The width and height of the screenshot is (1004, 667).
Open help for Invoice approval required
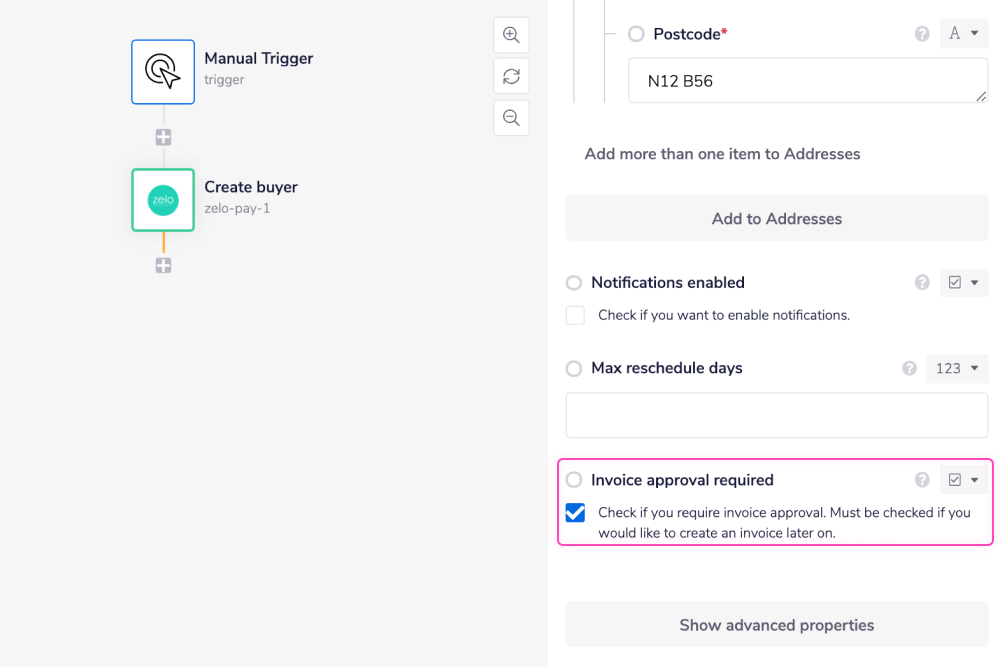pyautogui.click(x=922, y=480)
